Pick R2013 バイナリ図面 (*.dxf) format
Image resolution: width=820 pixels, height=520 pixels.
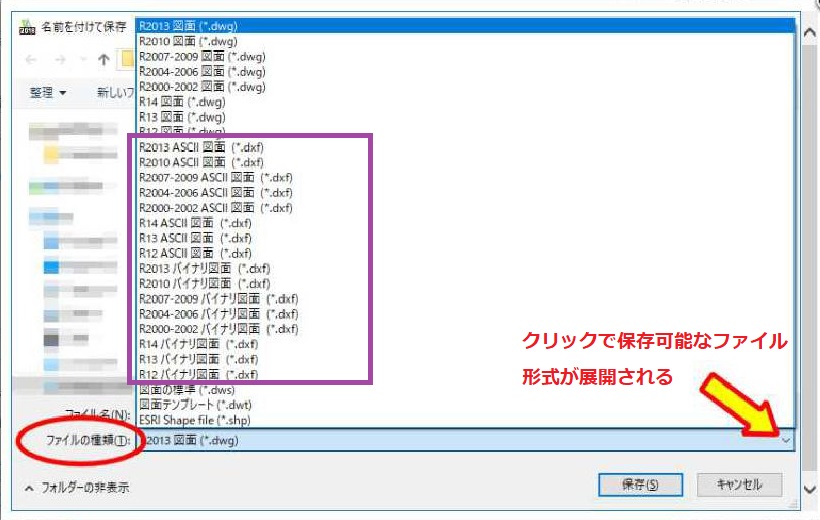[x=205, y=268]
